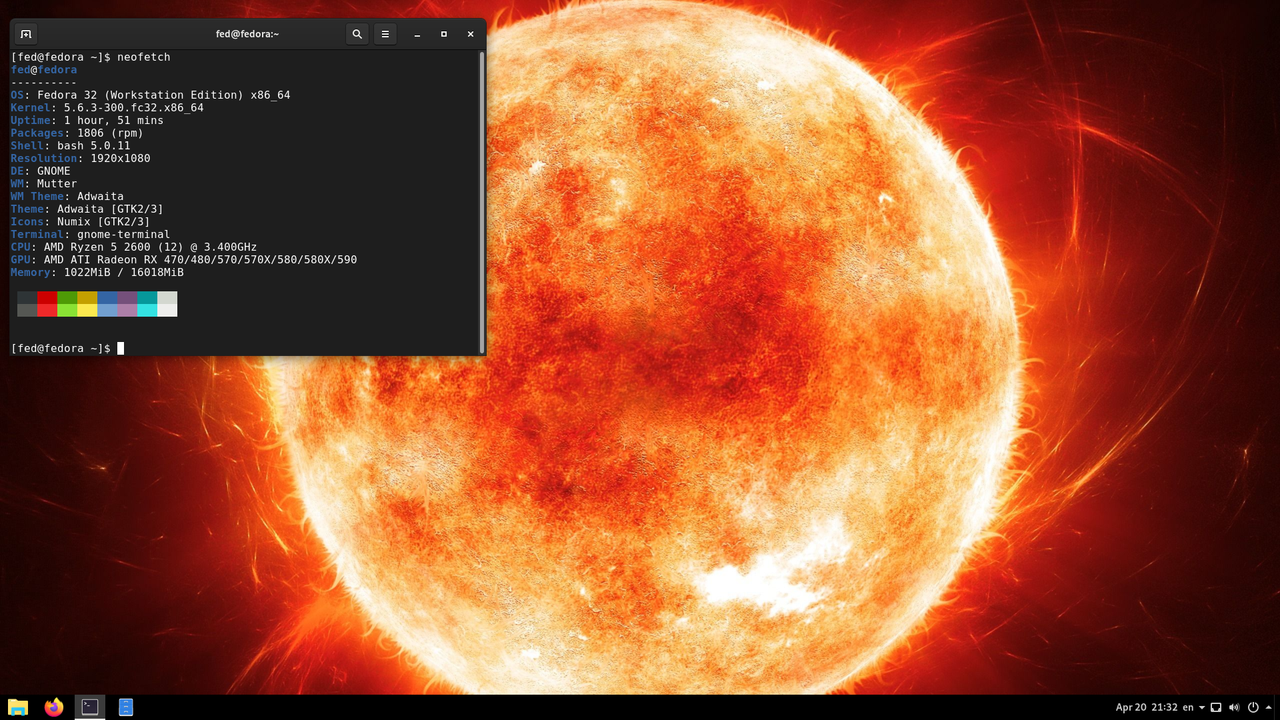The width and height of the screenshot is (1280, 720).
Task: Launch Firefox from the taskbar
Action: pos(54,707)
